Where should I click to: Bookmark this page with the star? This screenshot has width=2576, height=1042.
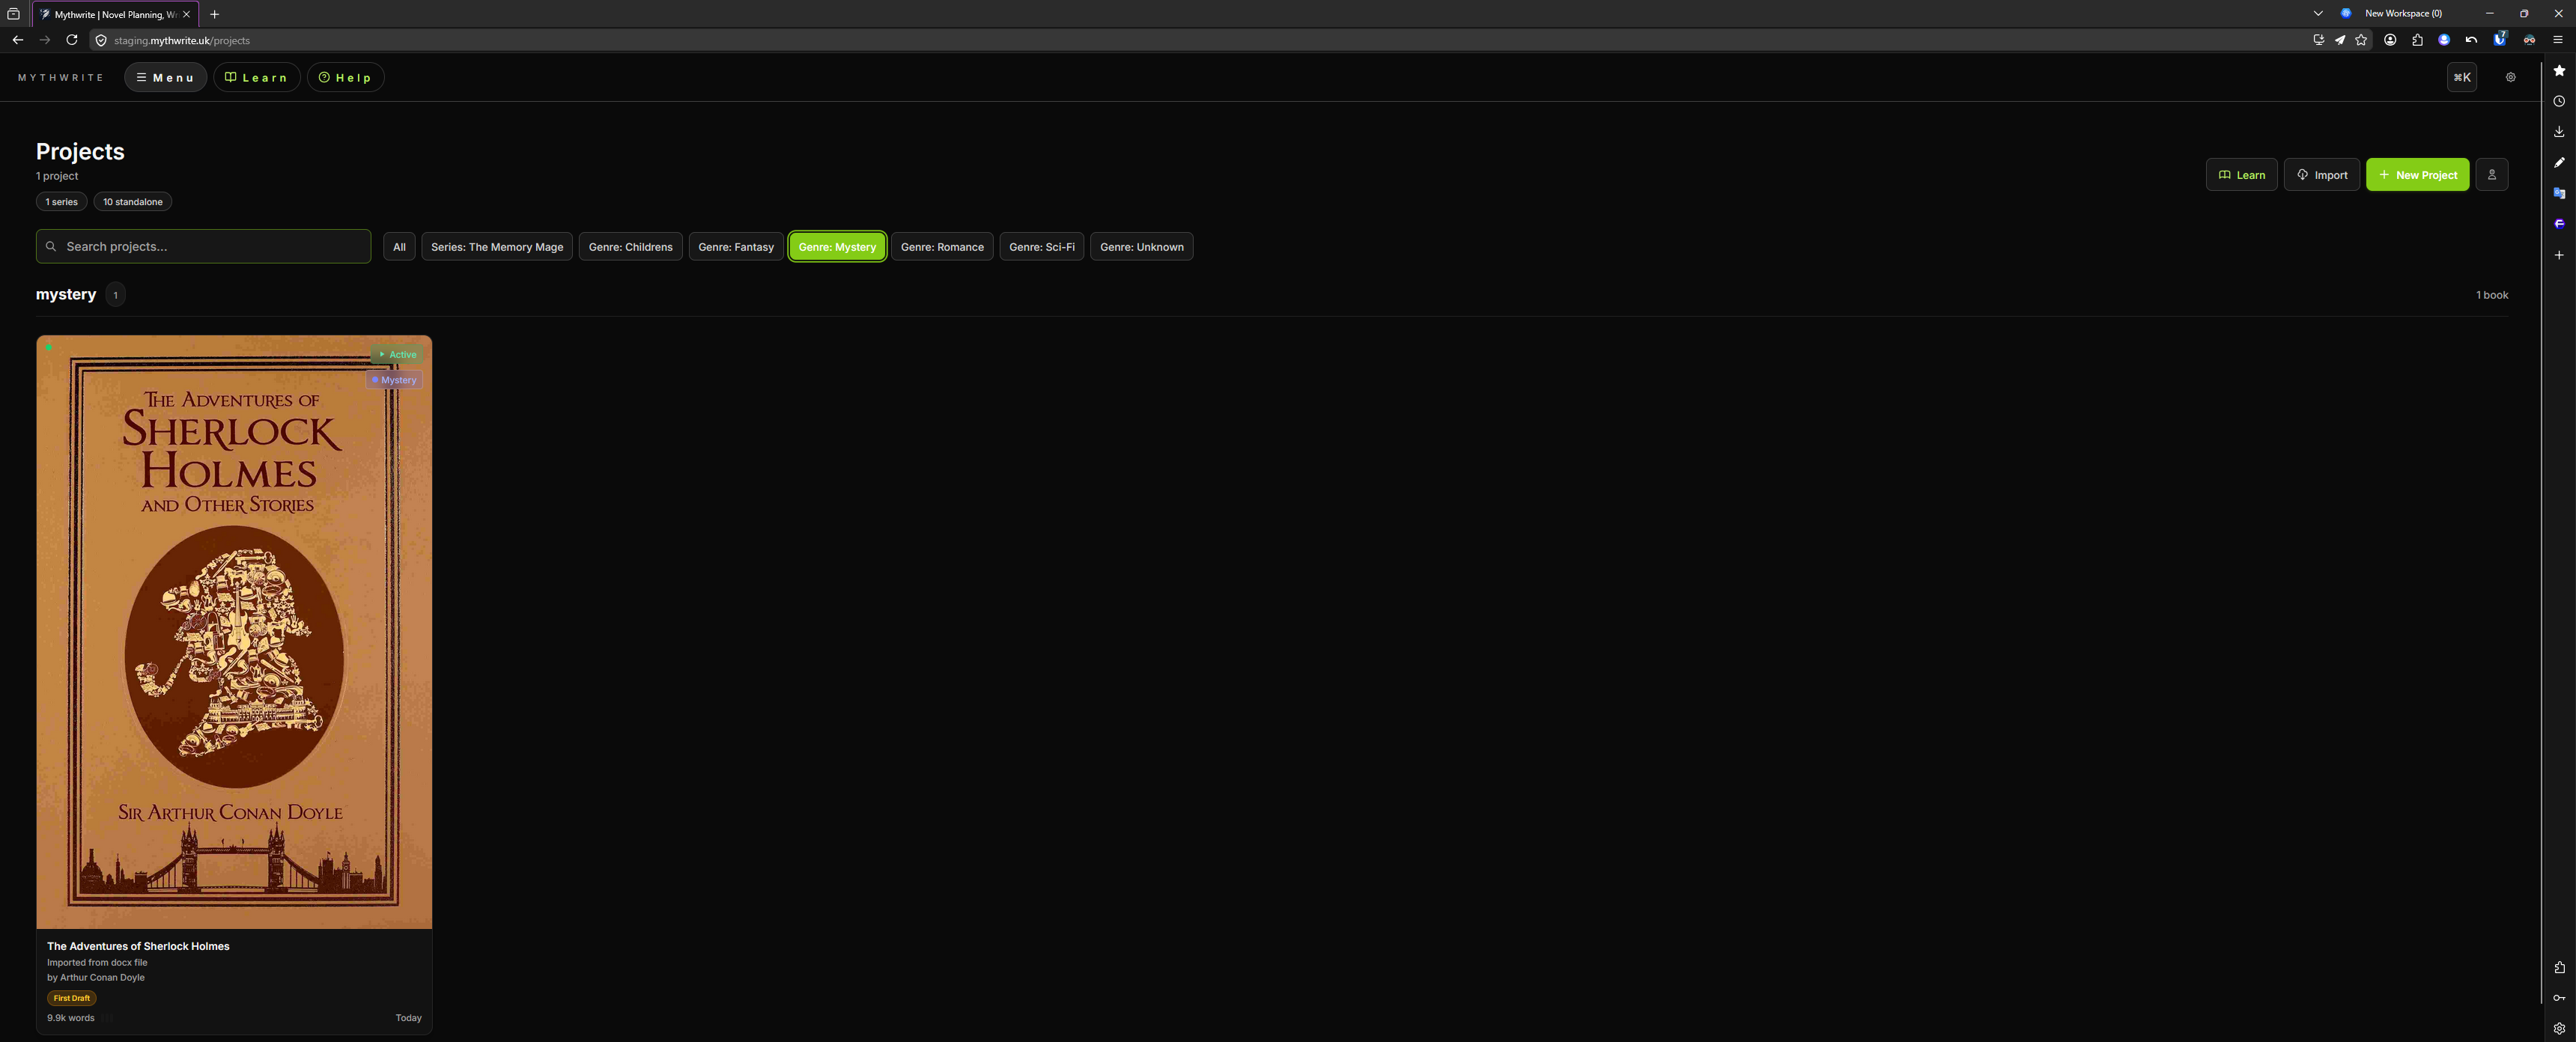tap(2361, 40)
